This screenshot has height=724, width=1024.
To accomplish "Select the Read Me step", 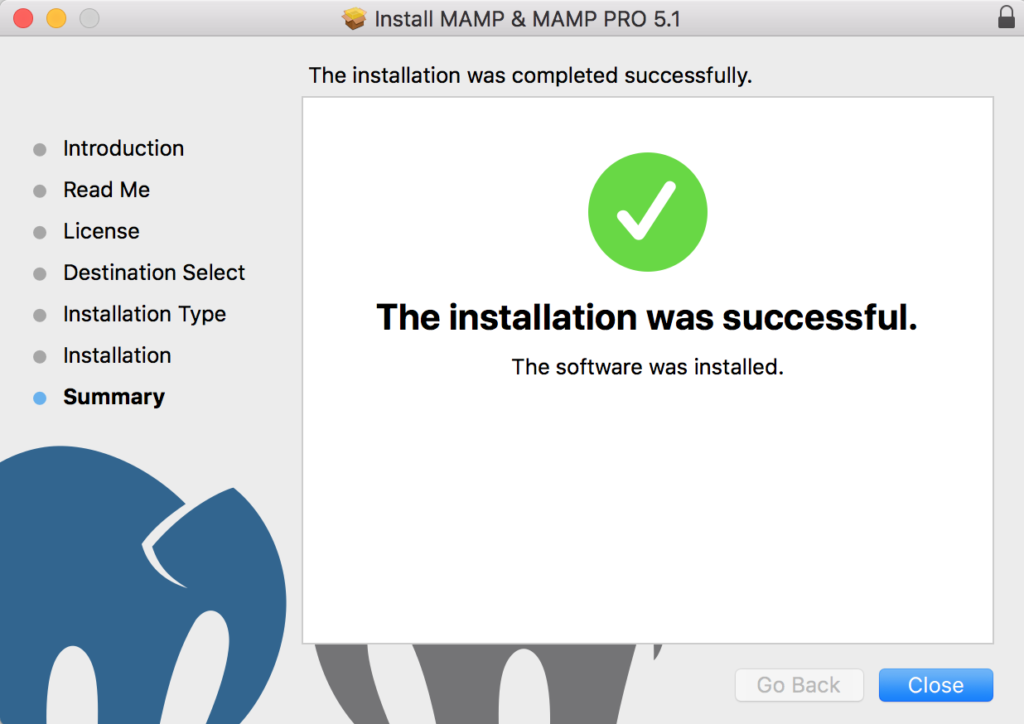I will (x=106, y=190).
